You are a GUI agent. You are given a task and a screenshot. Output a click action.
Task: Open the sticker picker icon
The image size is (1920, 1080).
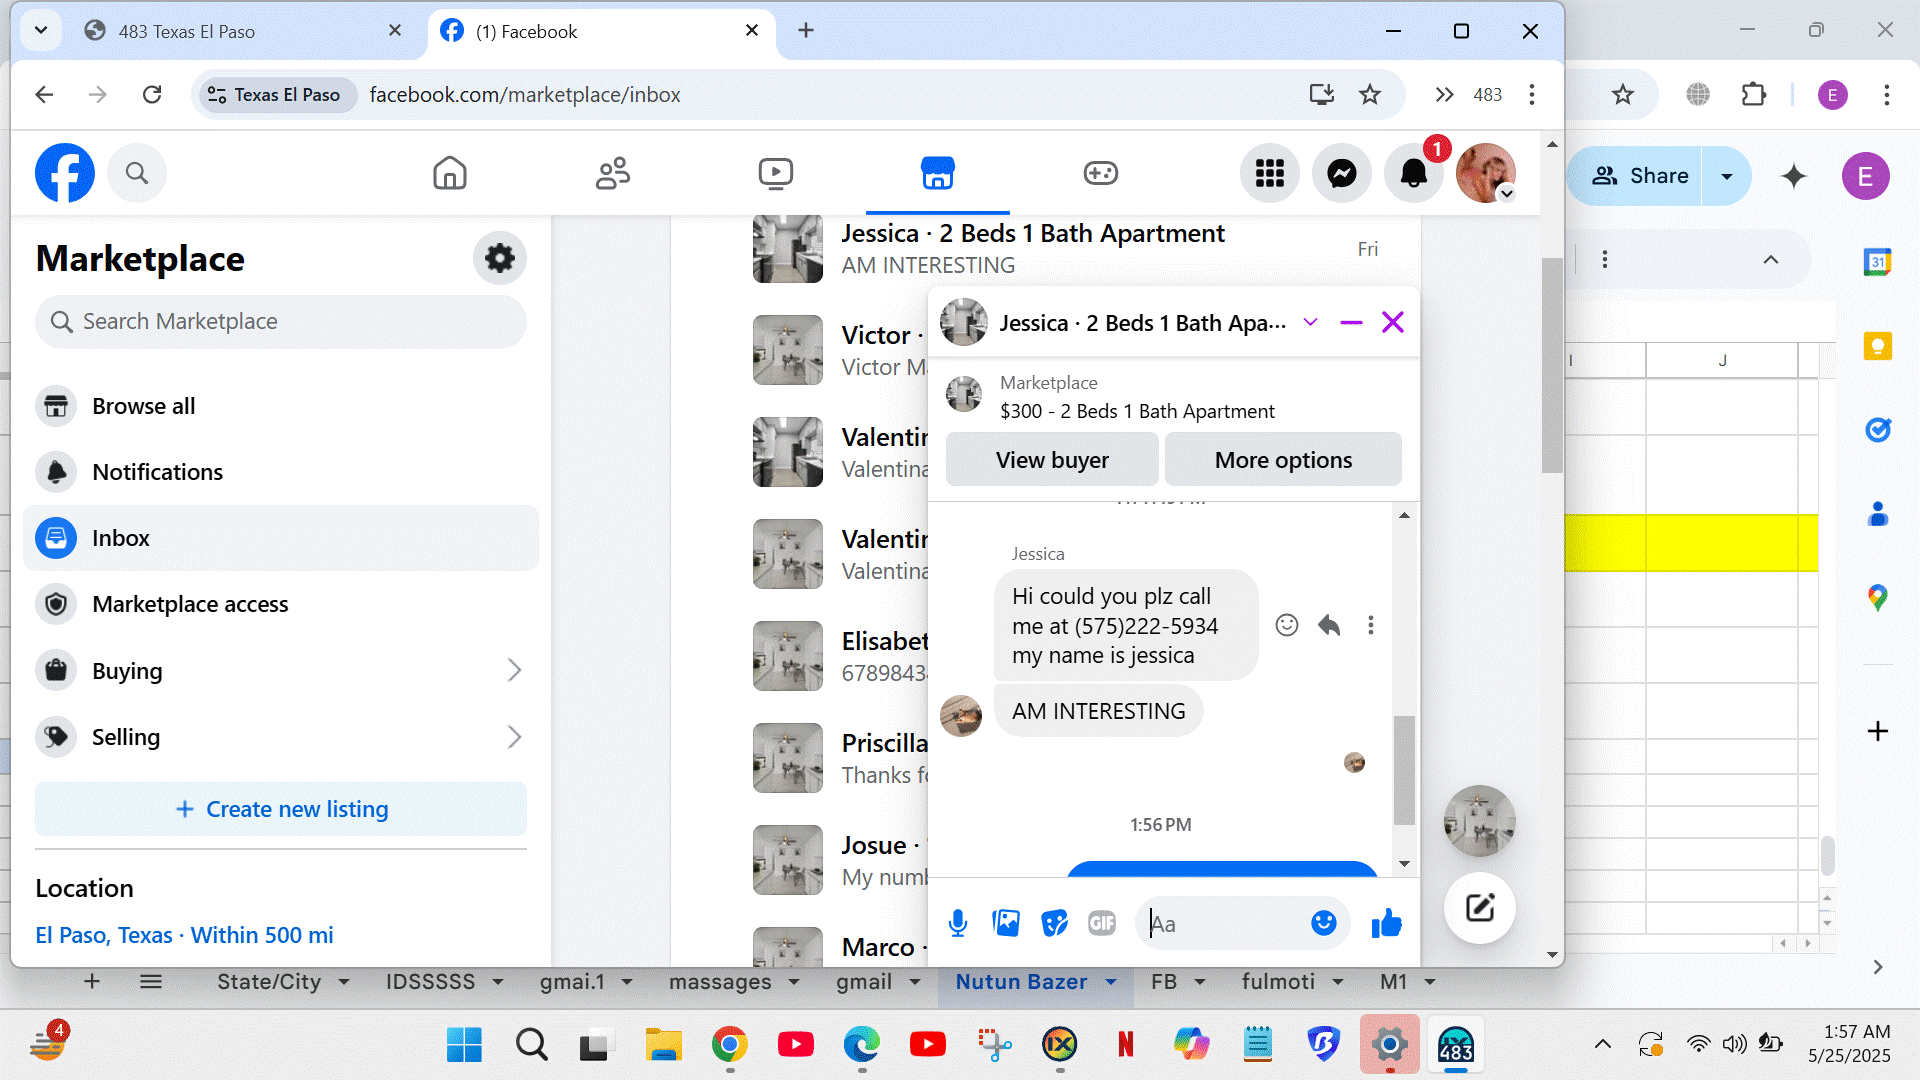pos(1054,923)
